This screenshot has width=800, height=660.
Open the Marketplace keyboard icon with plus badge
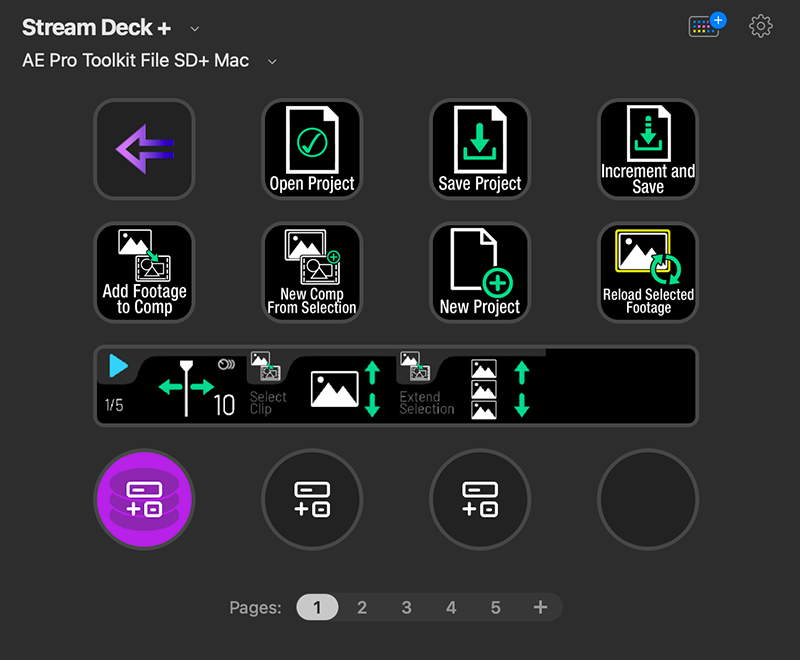(707, 25)
